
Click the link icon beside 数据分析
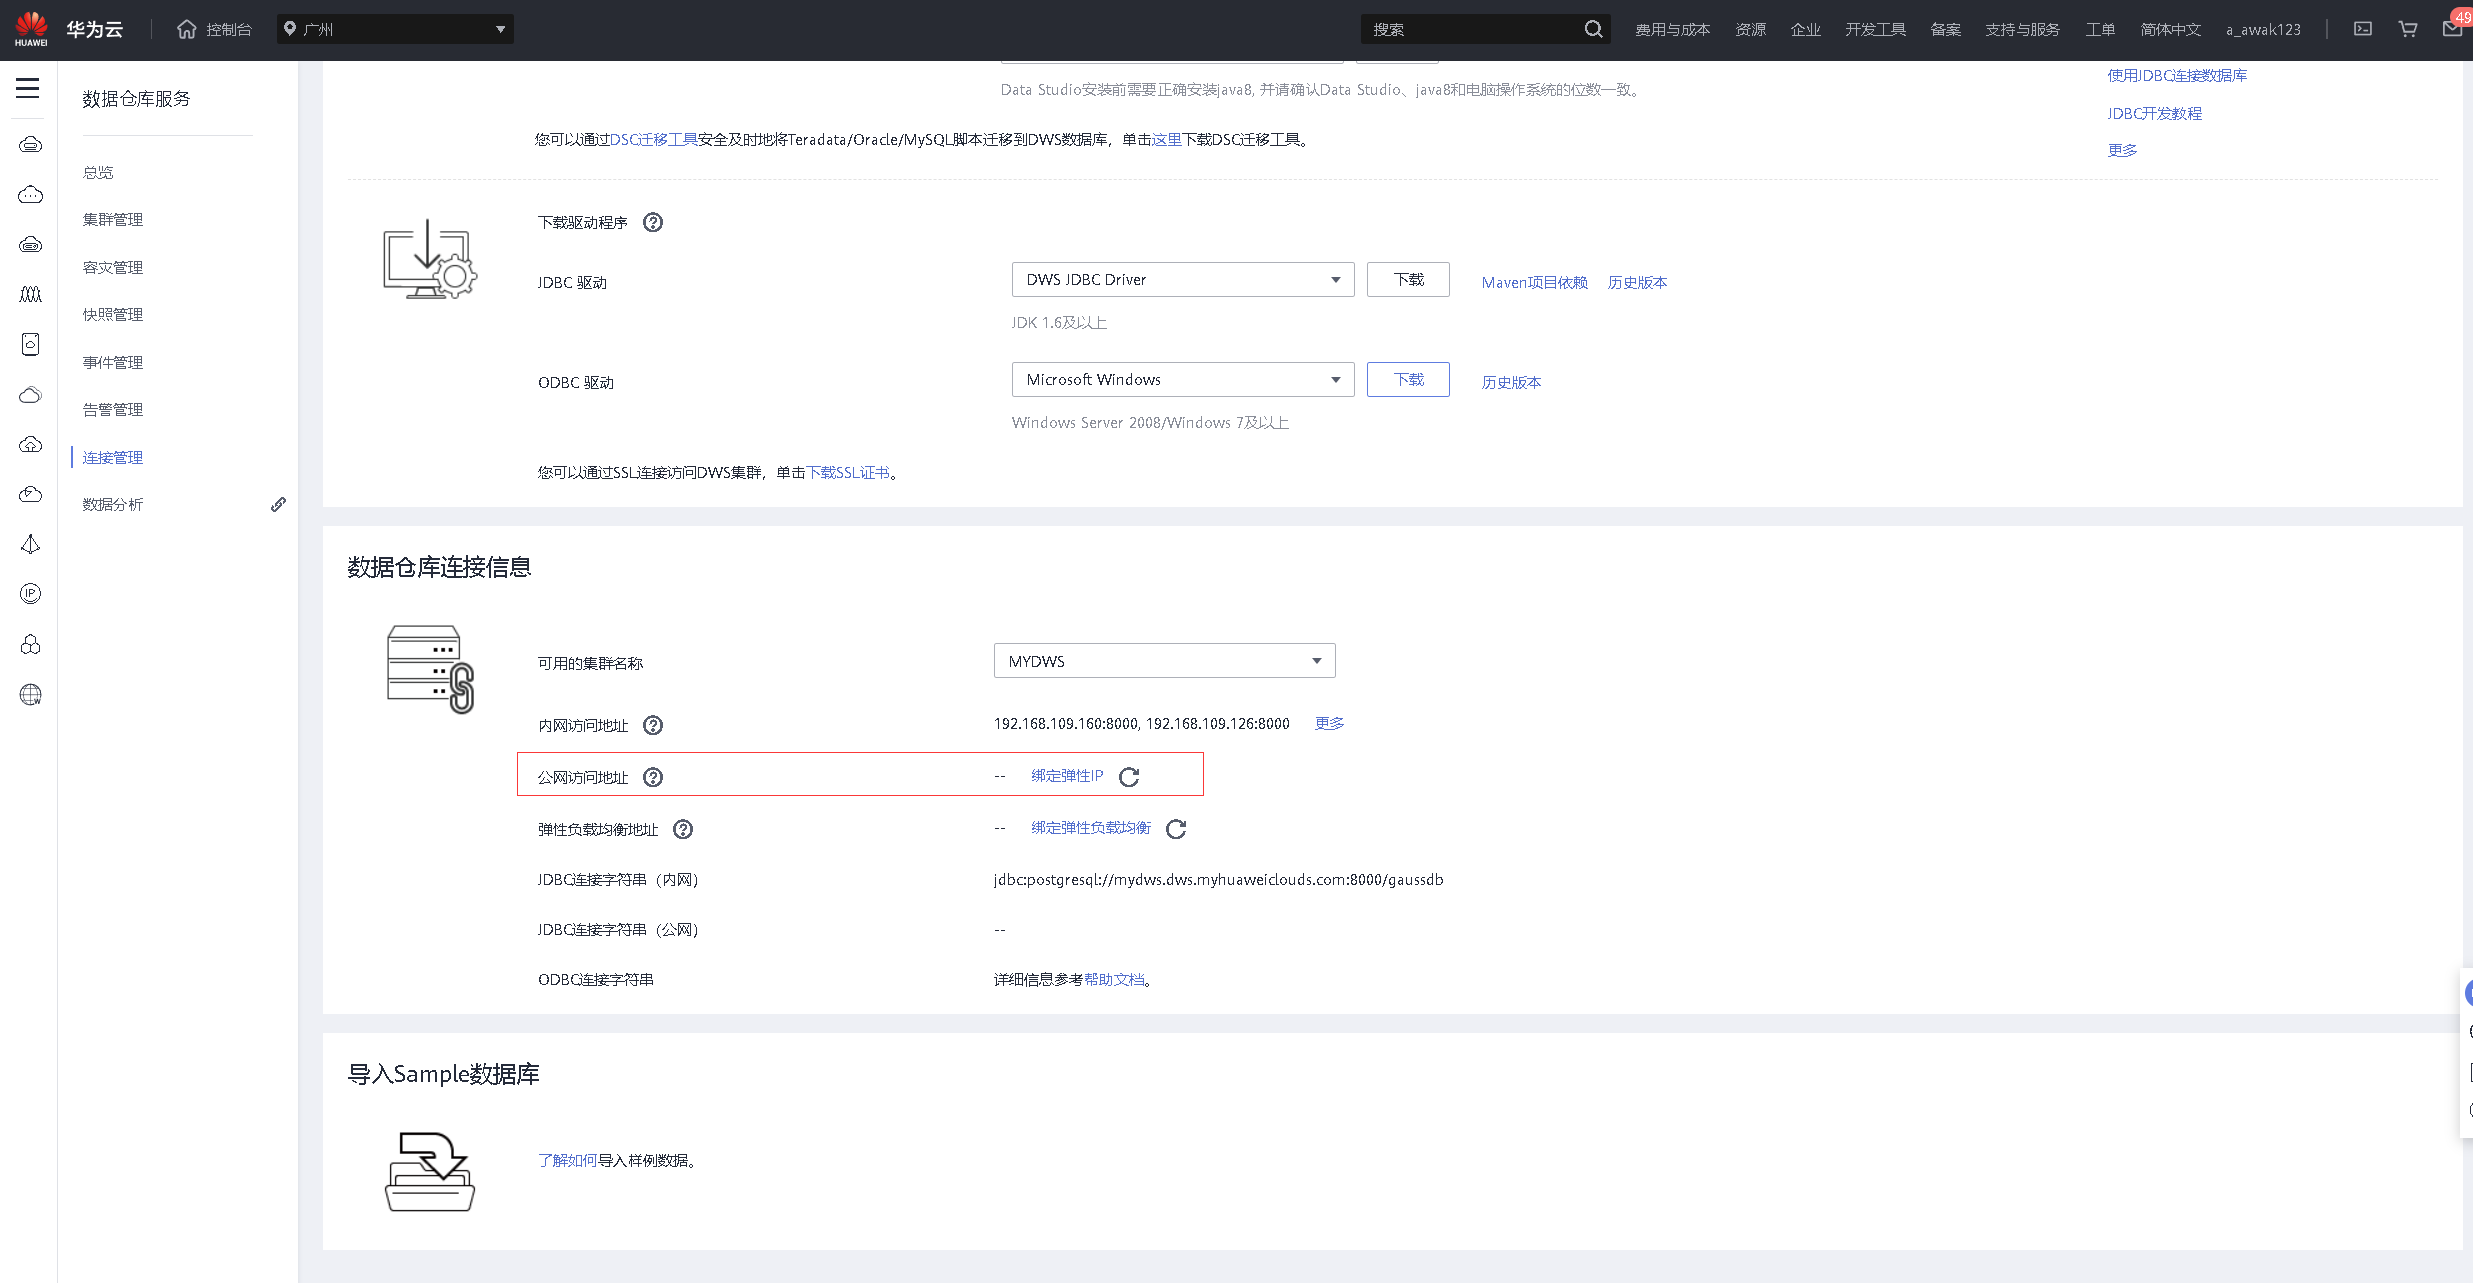278,505
